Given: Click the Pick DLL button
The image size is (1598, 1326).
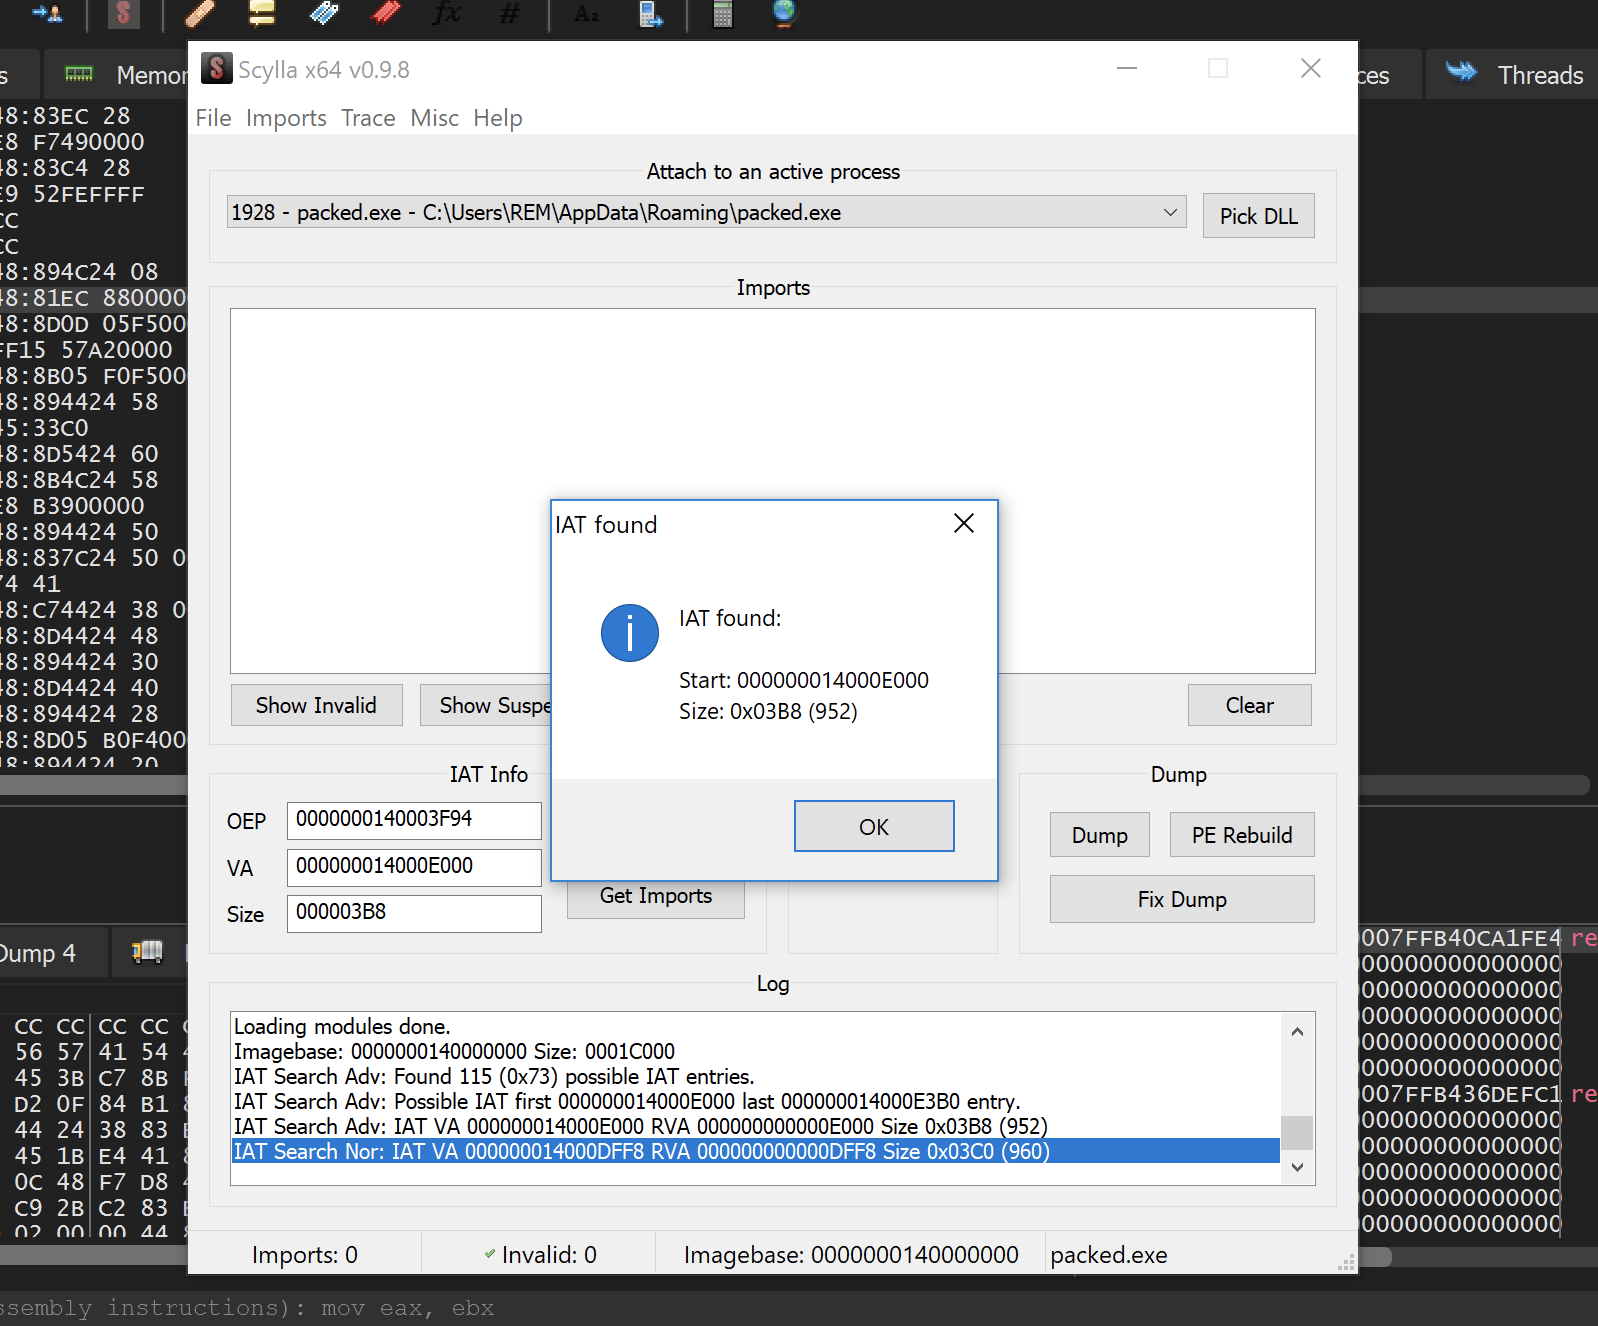Looking at the screenshot, I should 1258,216.
